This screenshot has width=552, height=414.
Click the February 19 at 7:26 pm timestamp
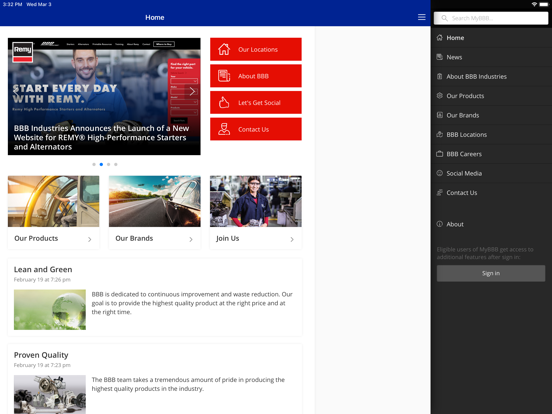(x=42, y=280)
